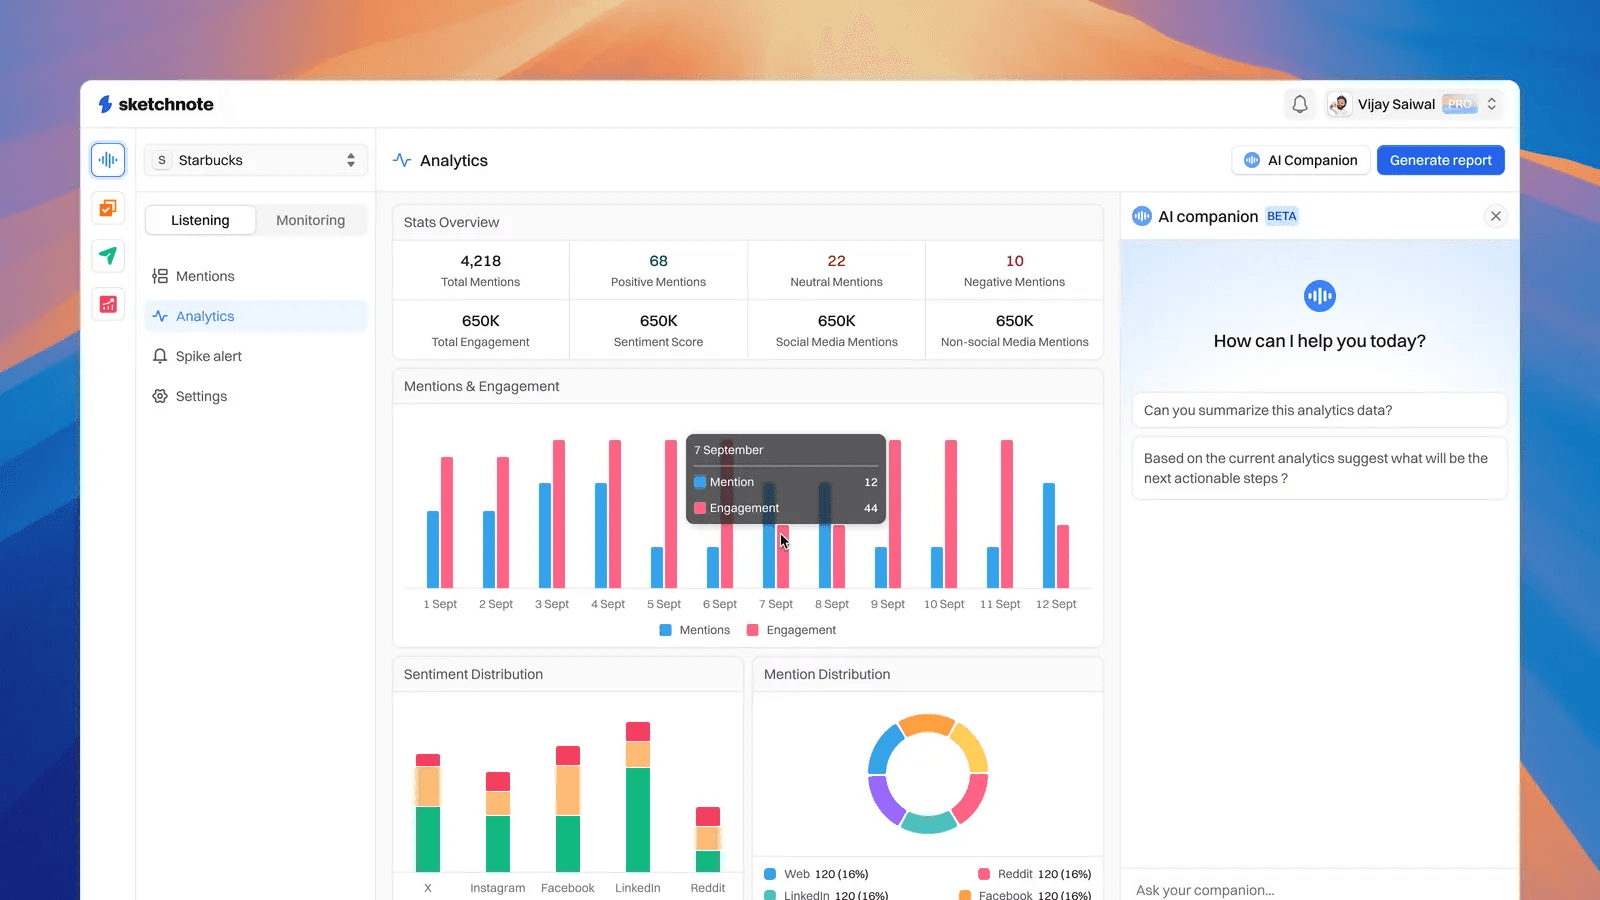This screenshot has height=900, width=1600.
Task: Toggle the Mentions legend blue swatch
Action: point(666,630)
